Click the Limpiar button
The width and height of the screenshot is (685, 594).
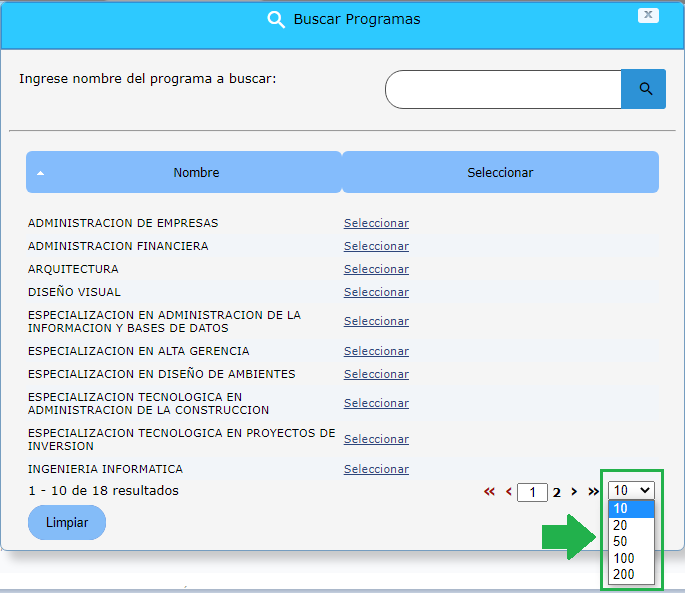pyautogui.click(x=67, y=523)
